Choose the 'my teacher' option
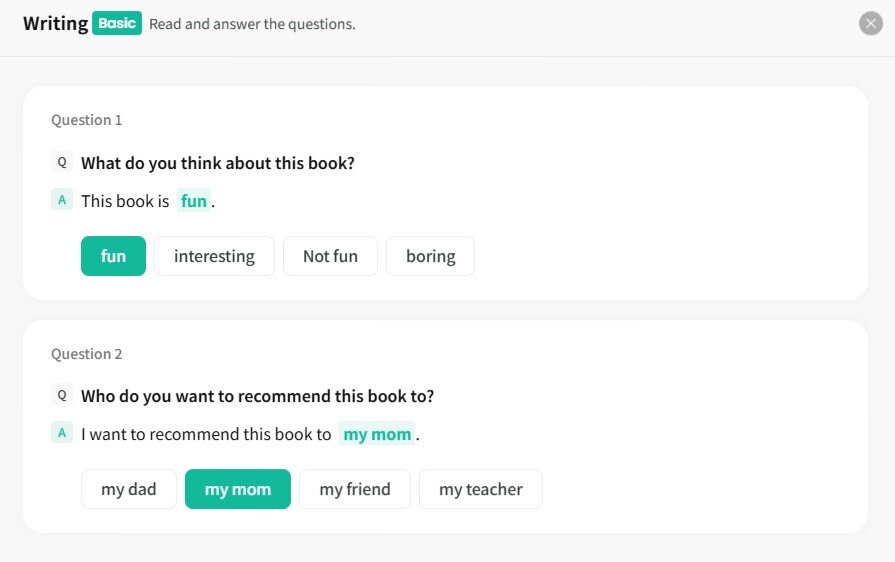The width and height of the screenshot is (895, 562). pos(481,489)
